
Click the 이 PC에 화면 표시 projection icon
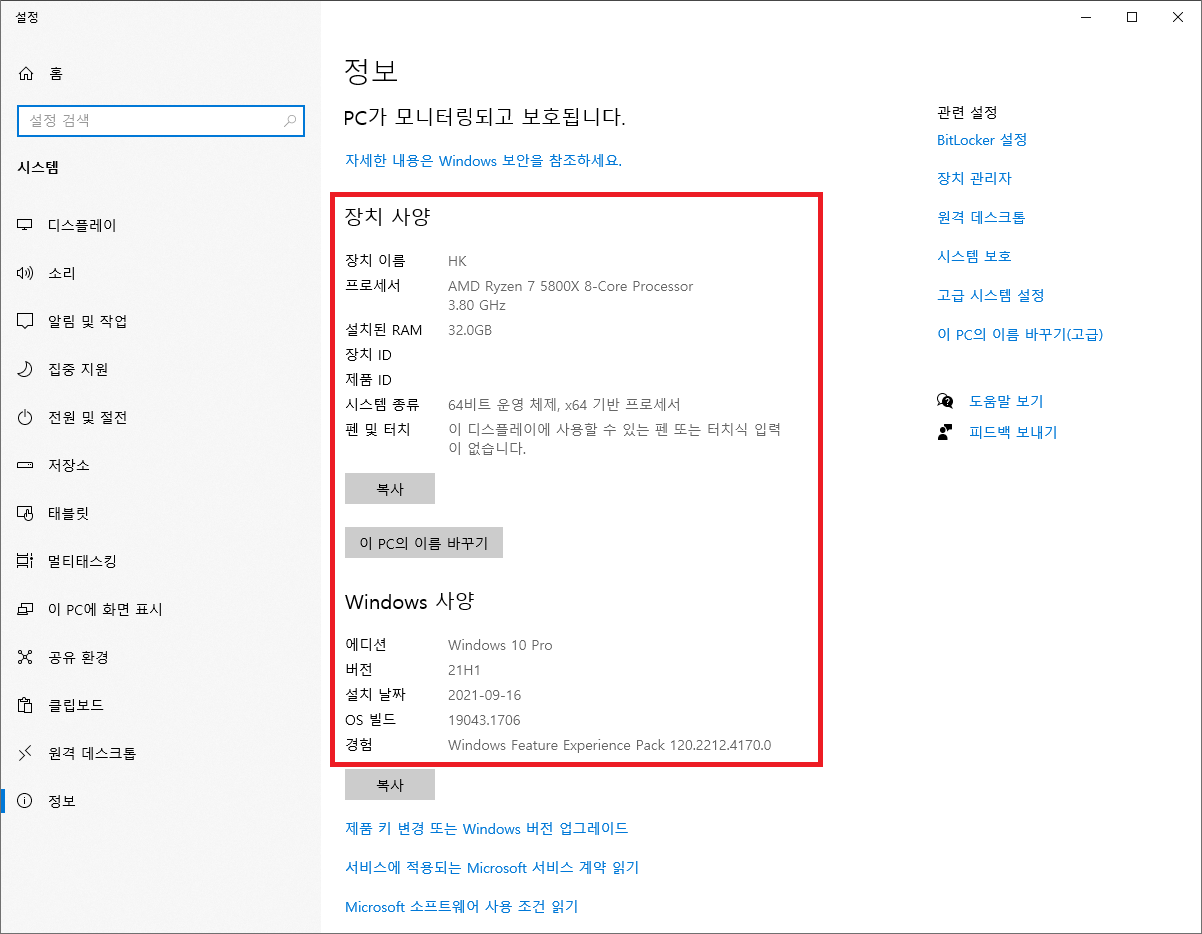coord(26,609)
